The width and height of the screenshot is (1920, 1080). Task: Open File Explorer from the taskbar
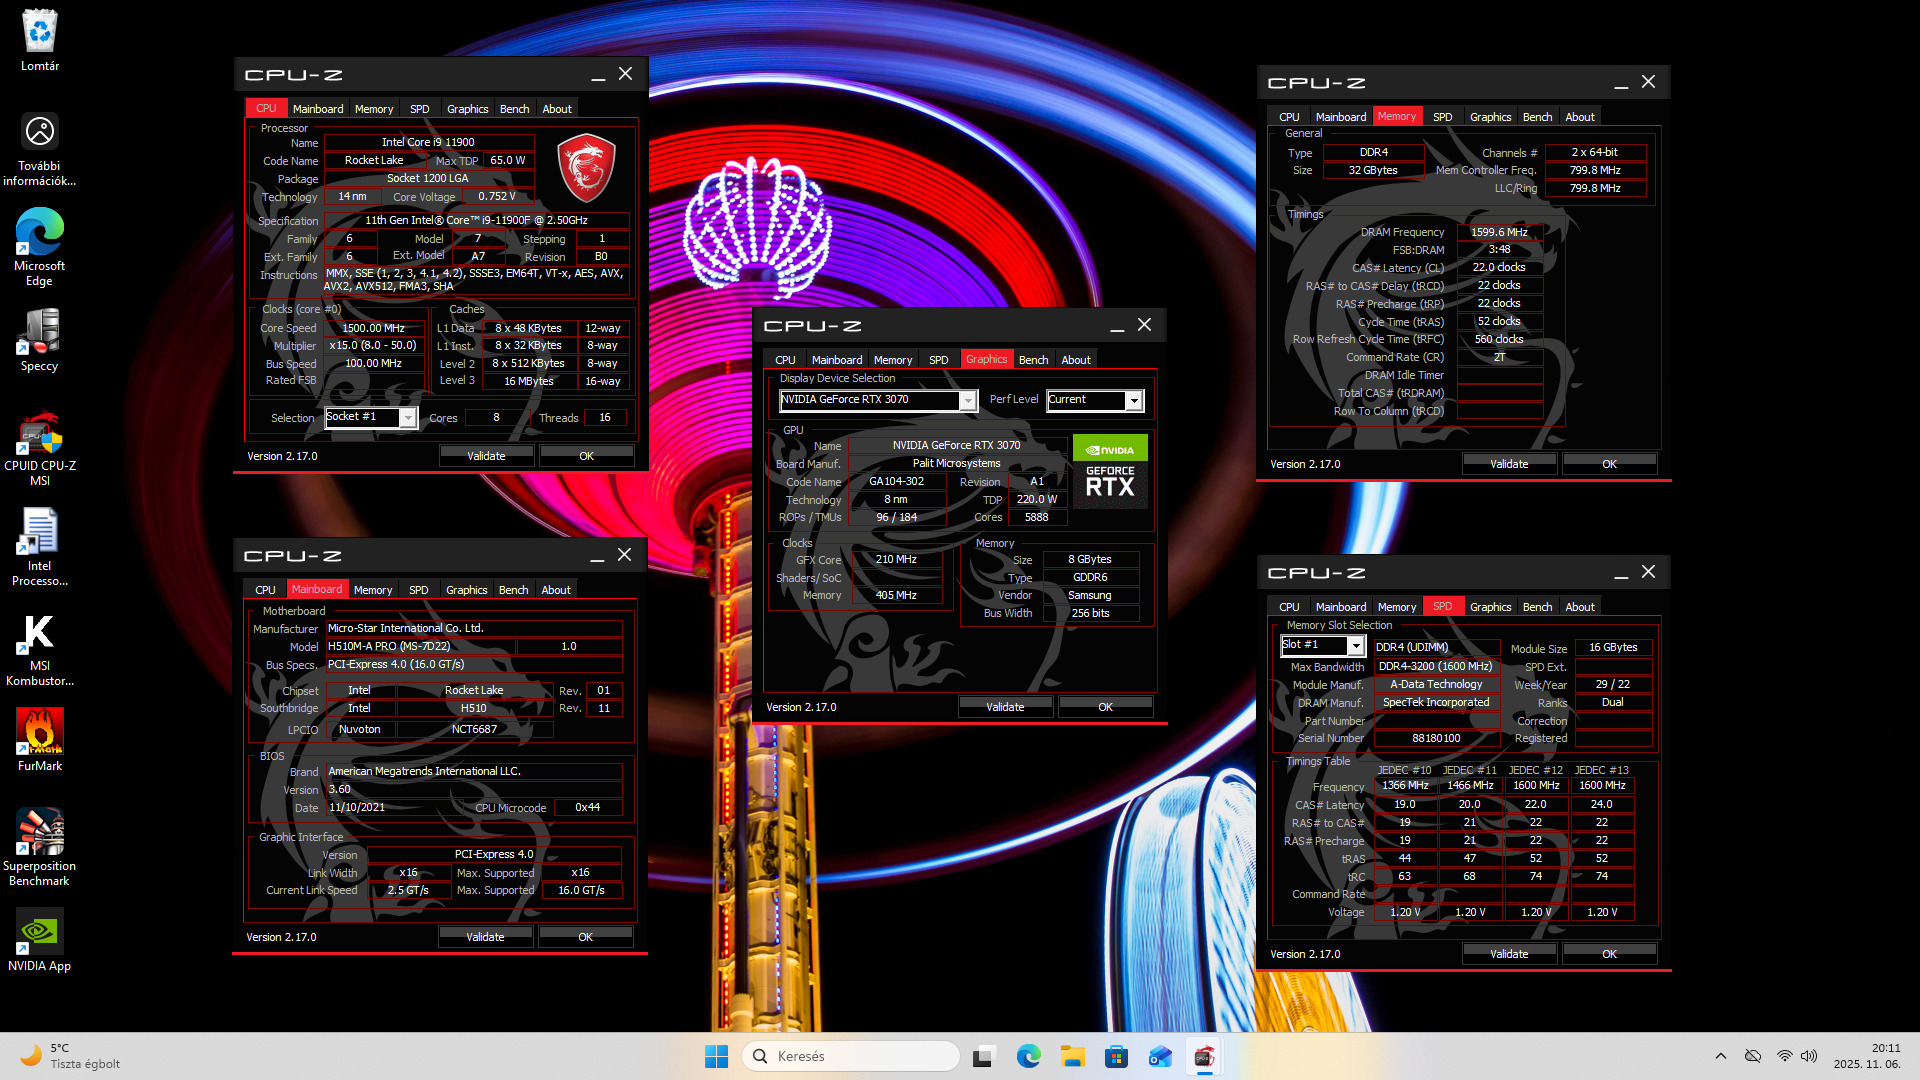[x=1073, y=1056]
